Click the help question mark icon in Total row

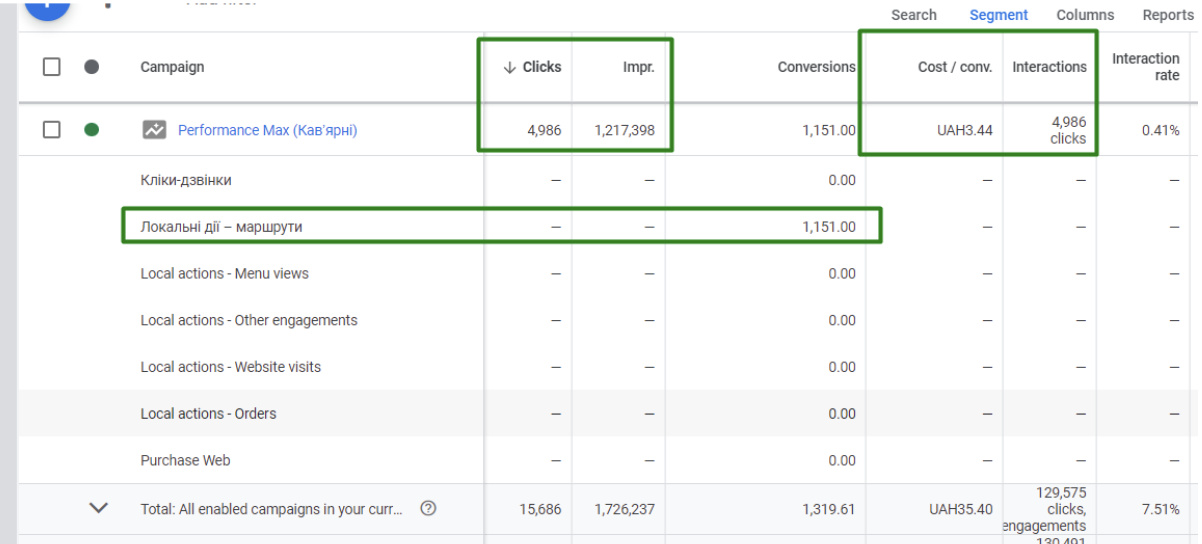coord(428,508)
